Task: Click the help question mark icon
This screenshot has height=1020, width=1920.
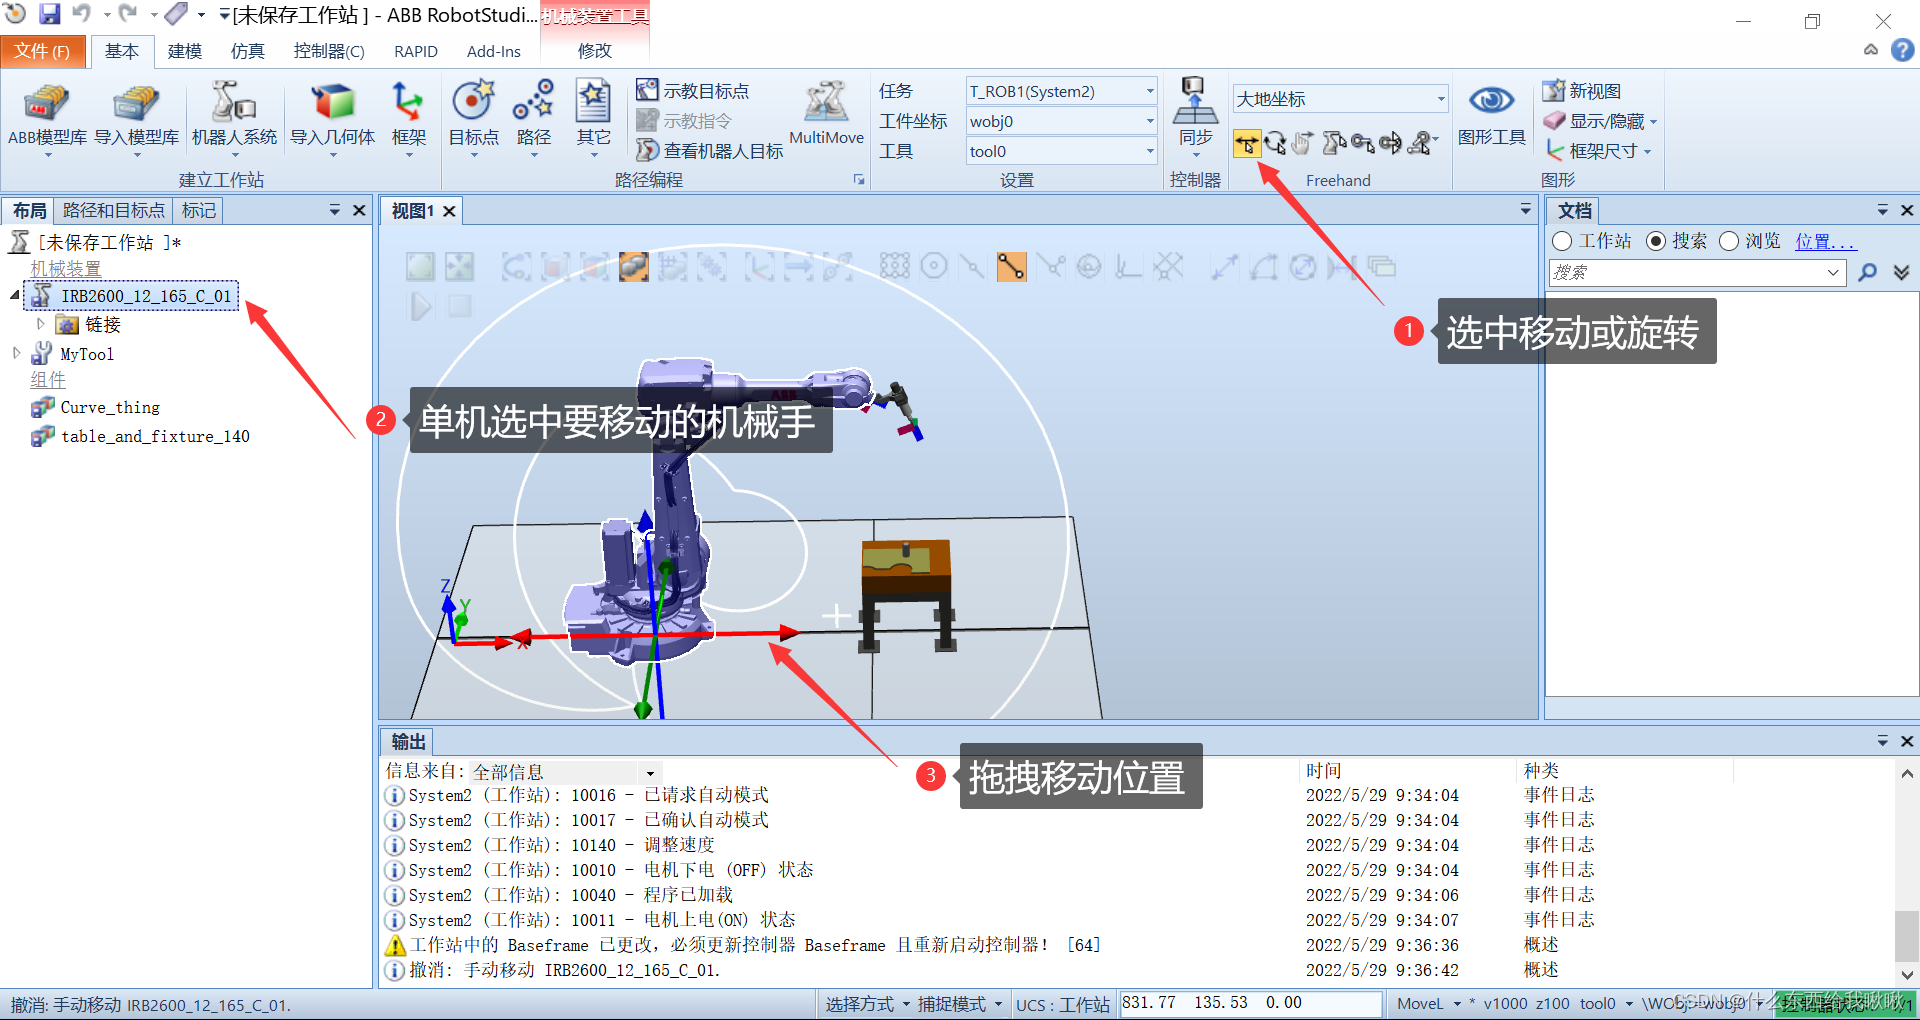Action: (1902, 50)
